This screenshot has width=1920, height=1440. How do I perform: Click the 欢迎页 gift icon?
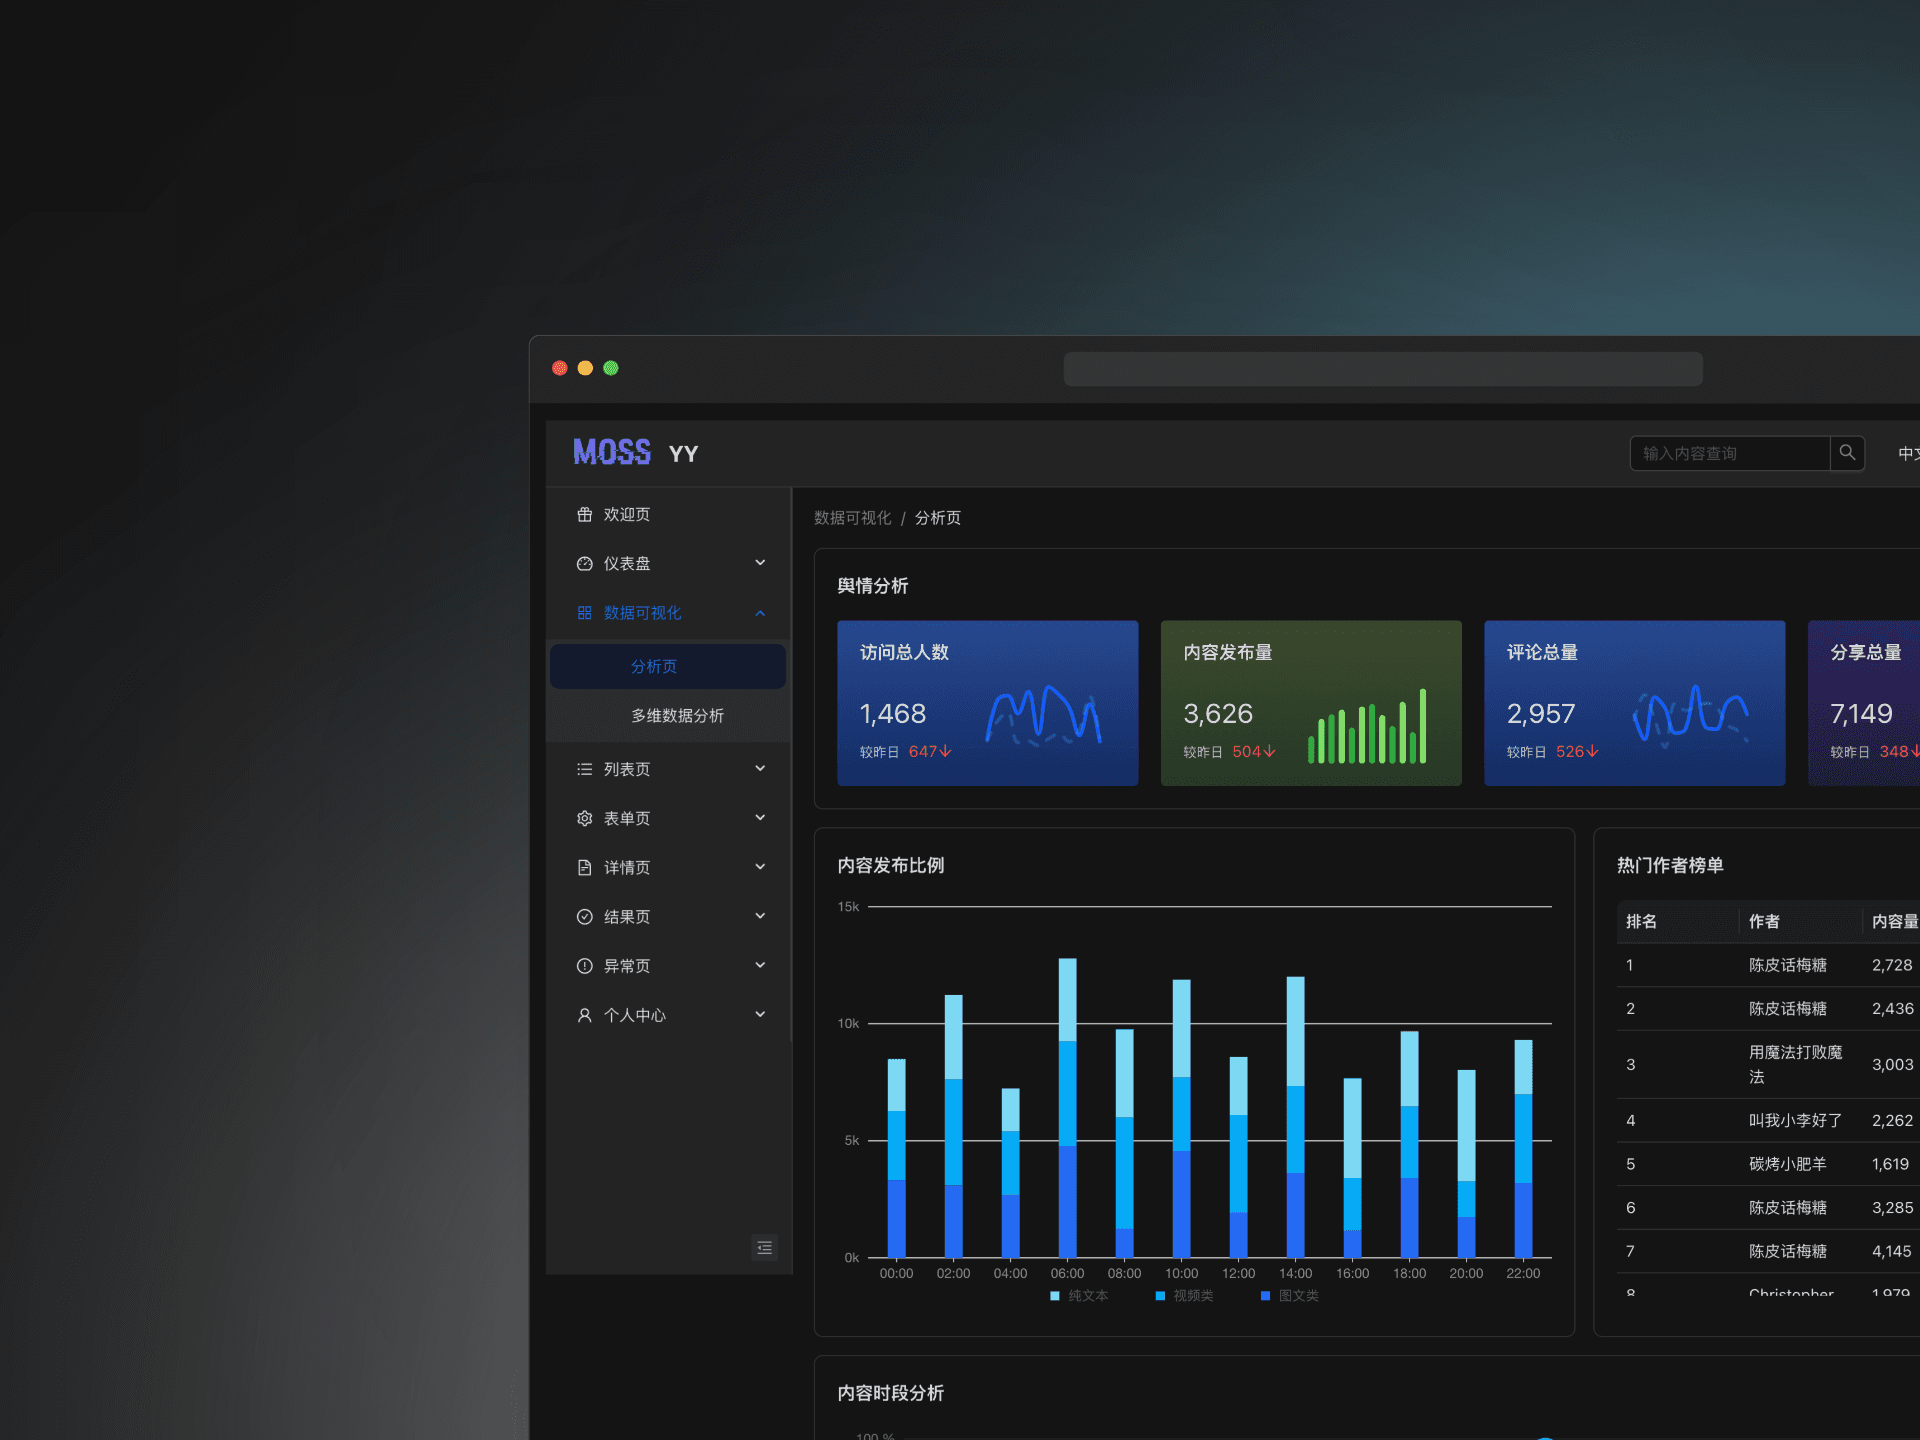click(x=584, y=514)
